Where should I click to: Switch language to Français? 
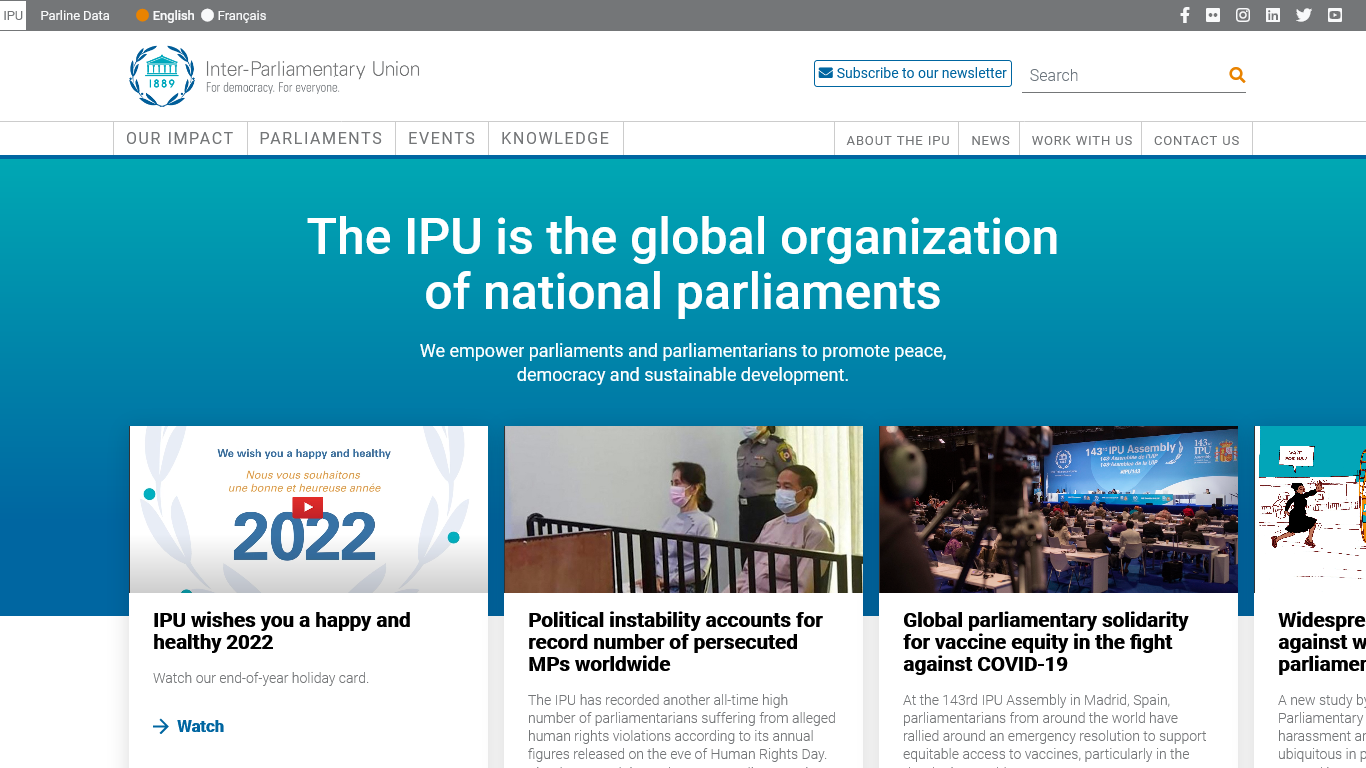click(x=234, y=15)
